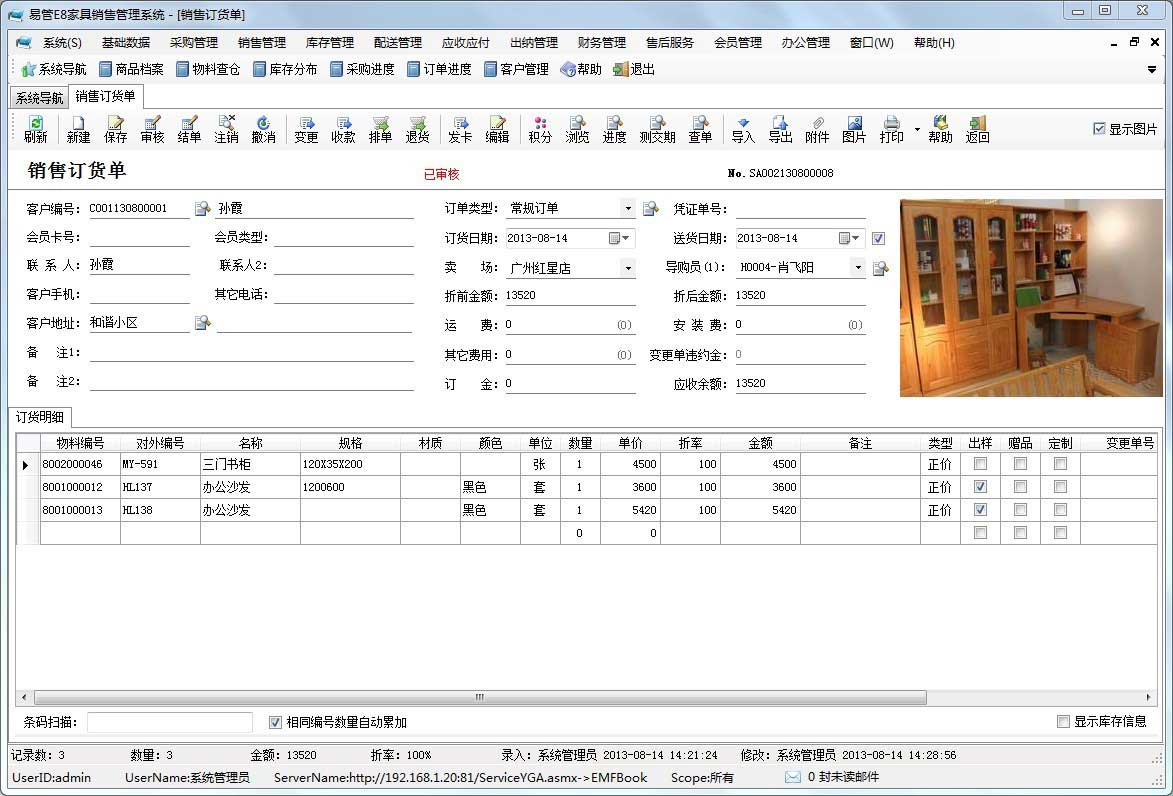Toggle 相同编号数量自动累加 checkbox
The height and width of the screenshot is (796, 1173).
click(275, 722)
